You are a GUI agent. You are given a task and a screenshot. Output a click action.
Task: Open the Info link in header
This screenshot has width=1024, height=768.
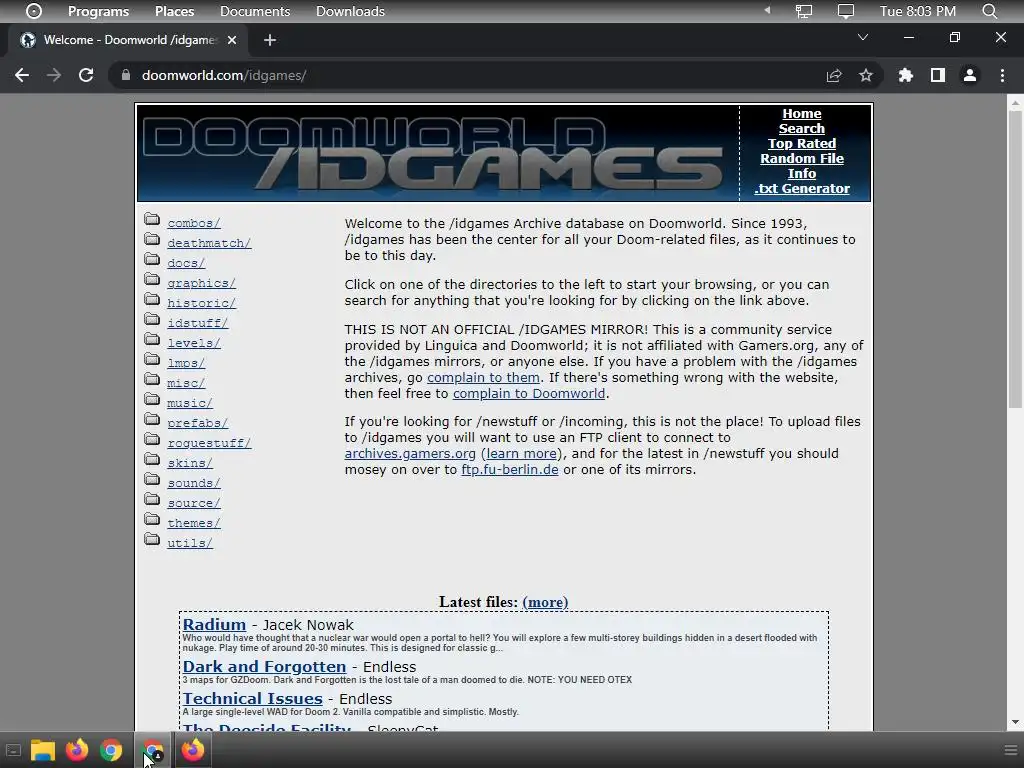(x=802, y=174)
